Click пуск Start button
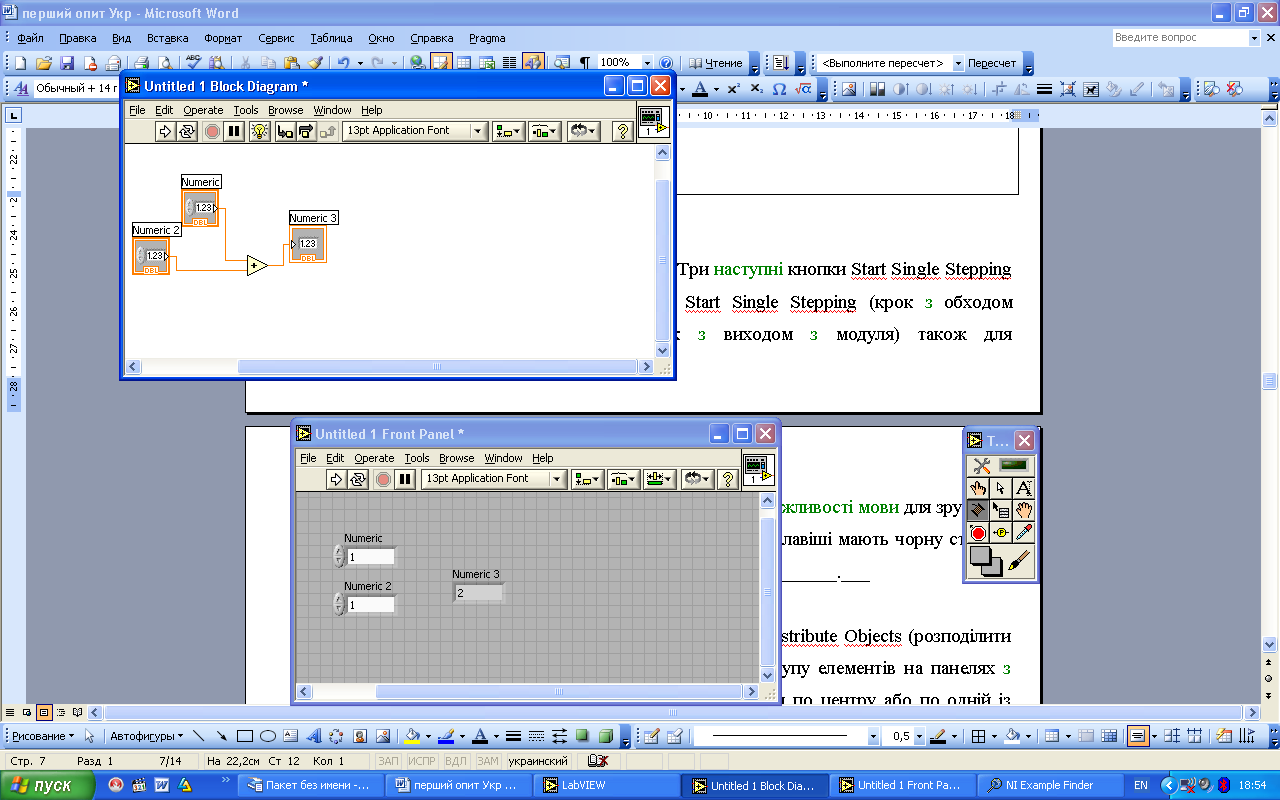Screen dimensions: 1280x800 click(49, 785)
